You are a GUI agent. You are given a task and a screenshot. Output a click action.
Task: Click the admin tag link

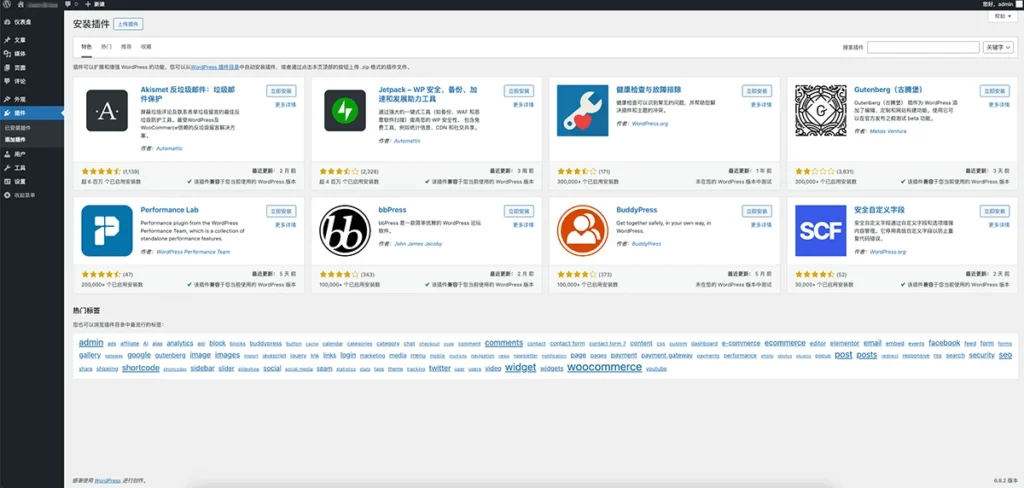pyautogui.click(x=91, y=342)
